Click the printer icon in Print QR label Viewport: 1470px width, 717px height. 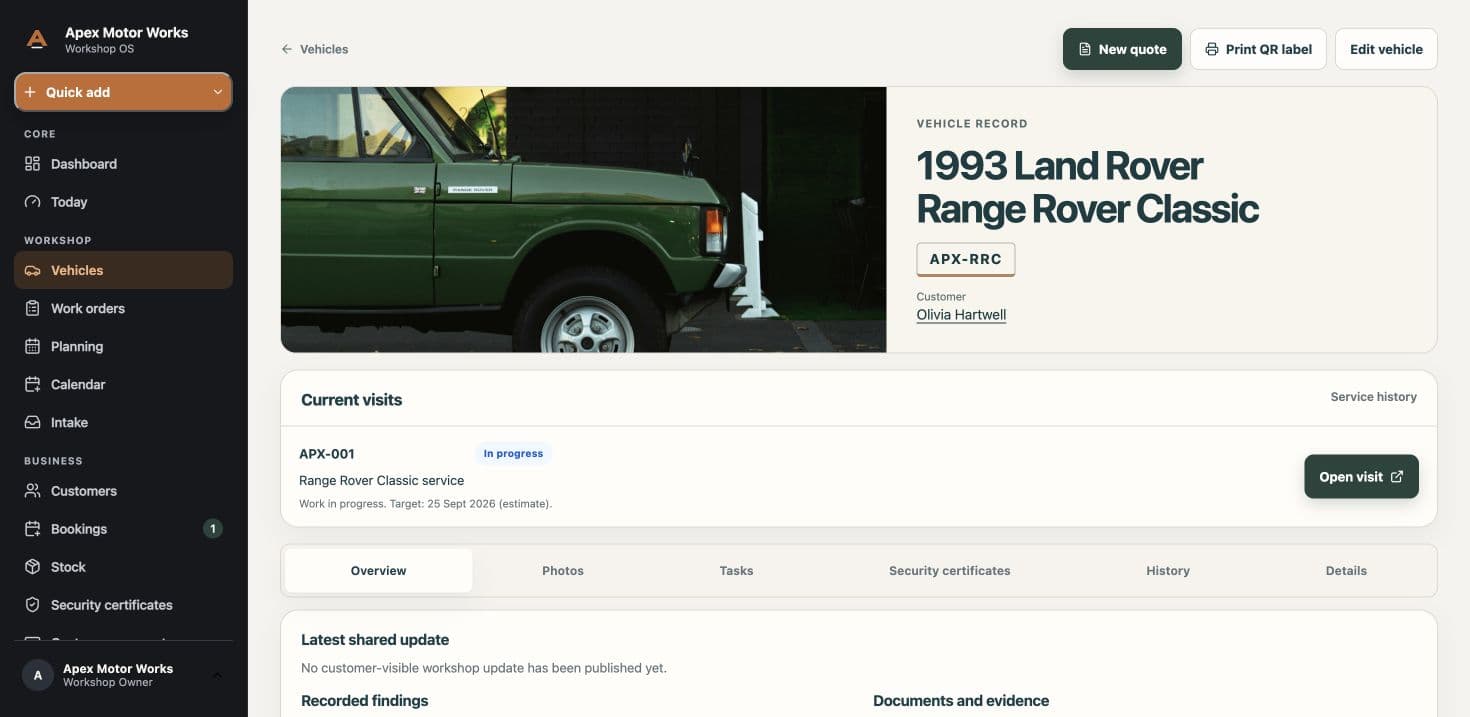coord(1212,49)
